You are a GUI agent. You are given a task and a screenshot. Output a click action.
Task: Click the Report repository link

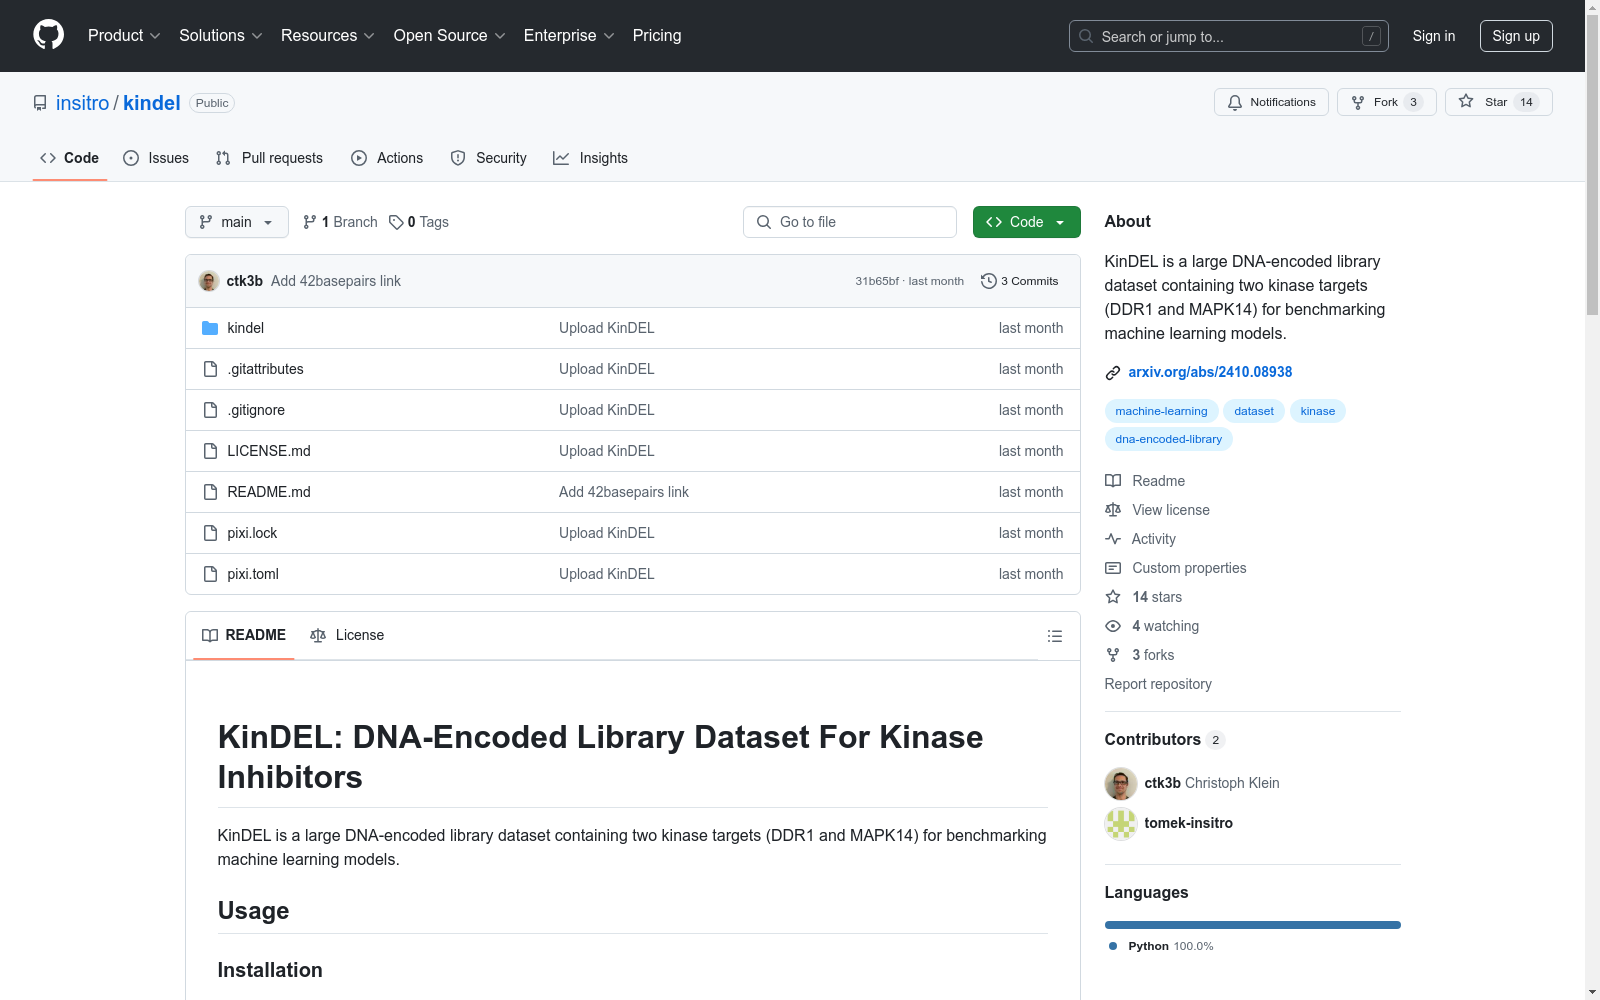(x=1158, y=684)
